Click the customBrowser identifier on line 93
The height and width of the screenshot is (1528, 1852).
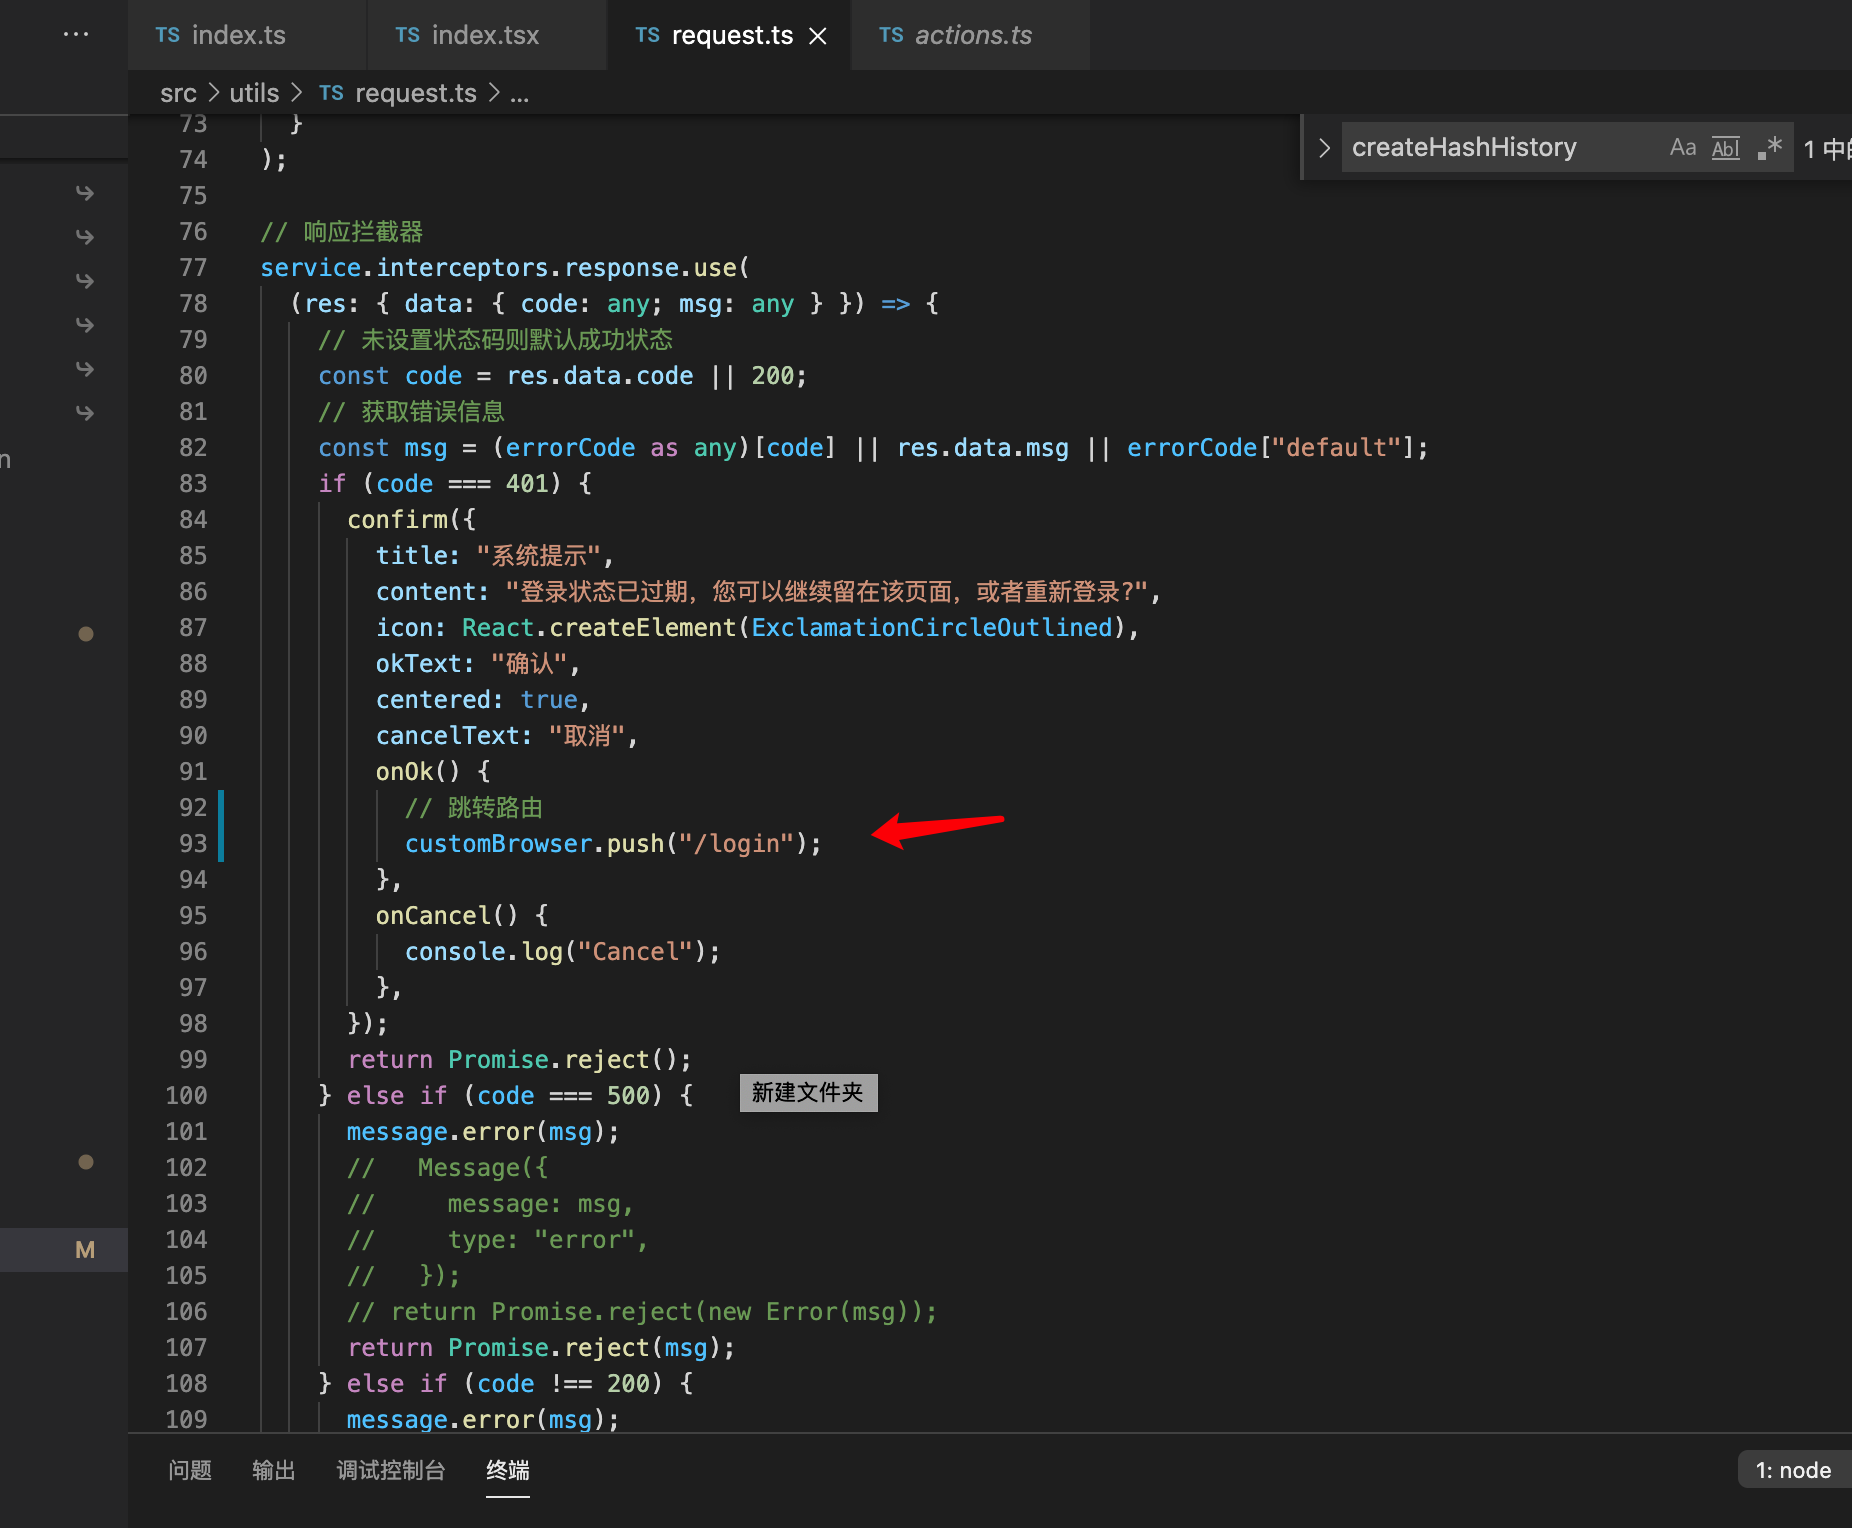[498, 843]
